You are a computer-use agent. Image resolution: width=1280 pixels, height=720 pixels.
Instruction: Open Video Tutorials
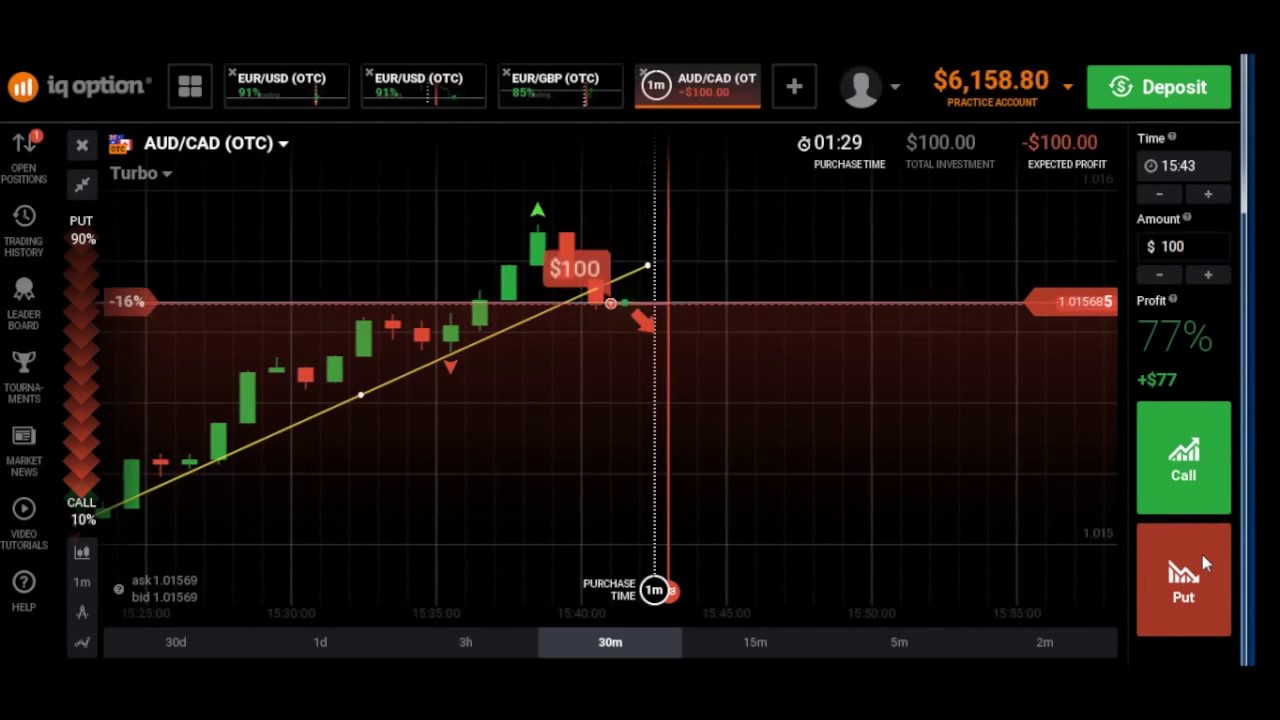point(24,524)
